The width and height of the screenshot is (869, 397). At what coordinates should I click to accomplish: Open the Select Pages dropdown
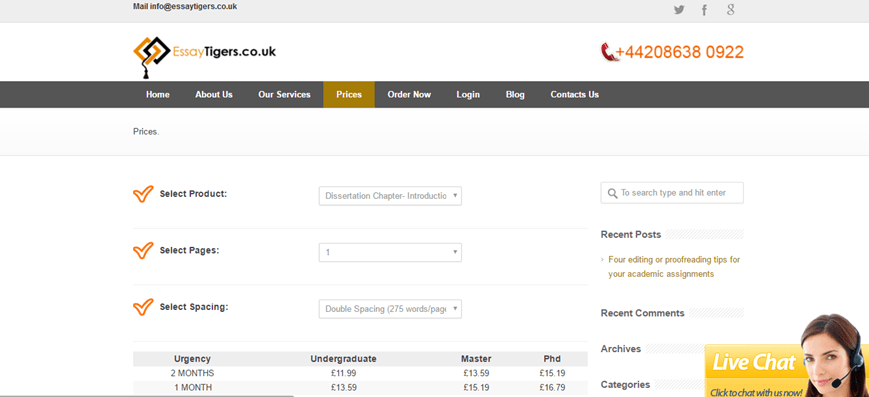390,252
